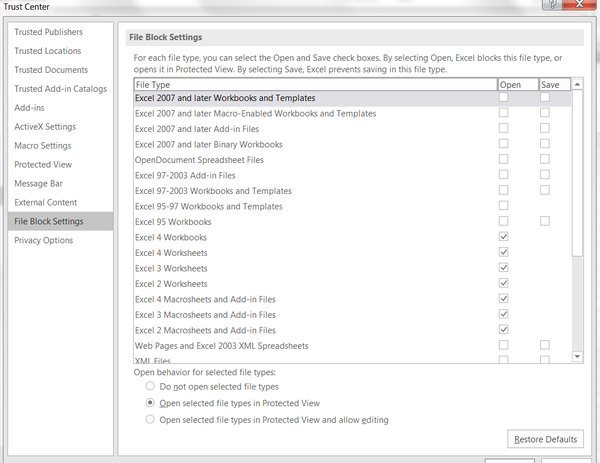600x463 pixels.
Task: Select Trusted Add-in Catalogs
Action: click(x=61, y=89)
